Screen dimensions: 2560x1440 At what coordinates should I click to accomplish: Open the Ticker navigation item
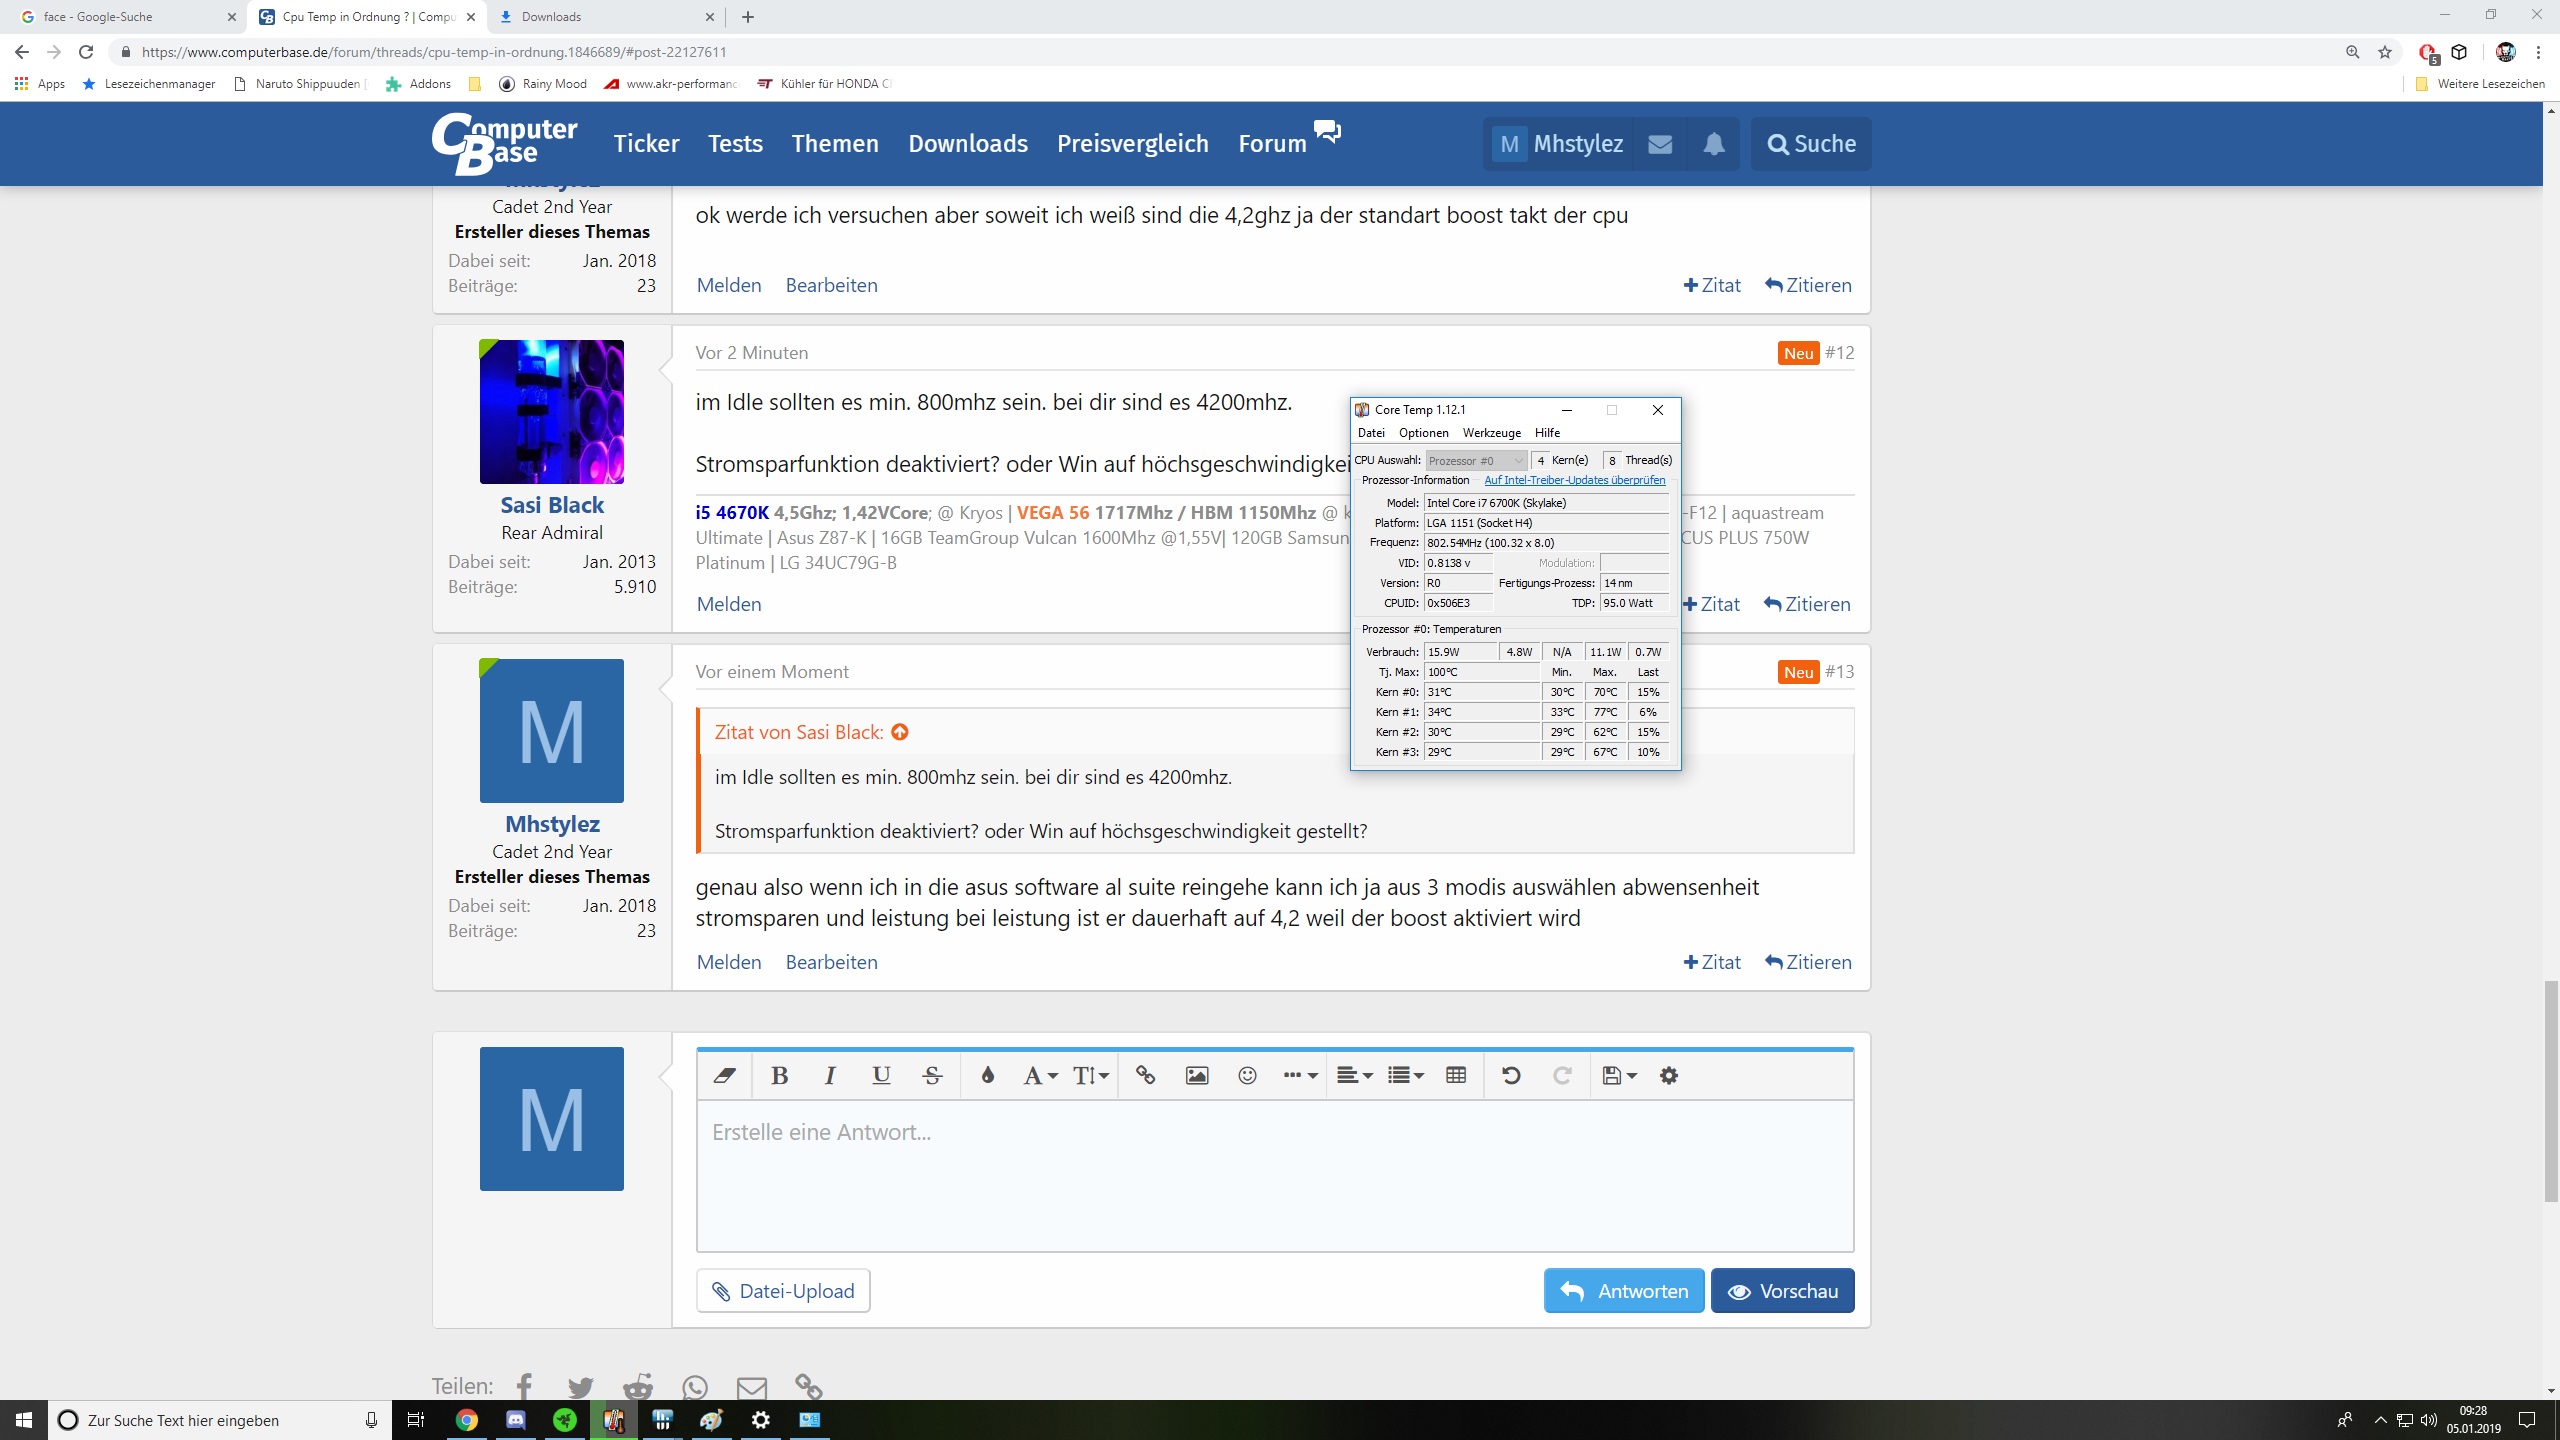pyautogui.click(x=646, y=144)
